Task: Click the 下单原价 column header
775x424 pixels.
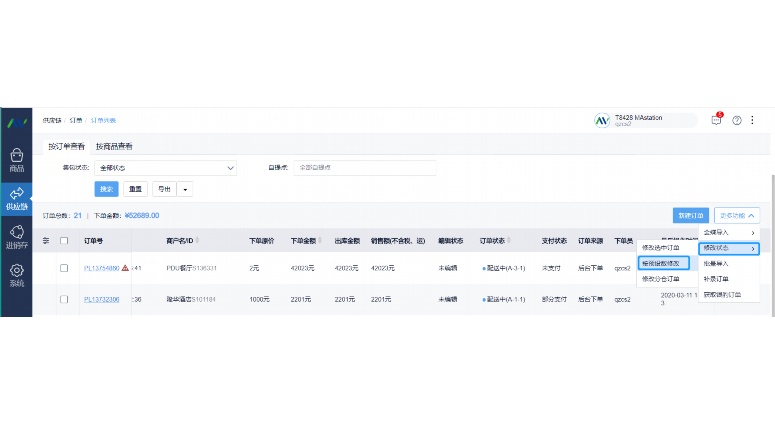Action: 261,241
